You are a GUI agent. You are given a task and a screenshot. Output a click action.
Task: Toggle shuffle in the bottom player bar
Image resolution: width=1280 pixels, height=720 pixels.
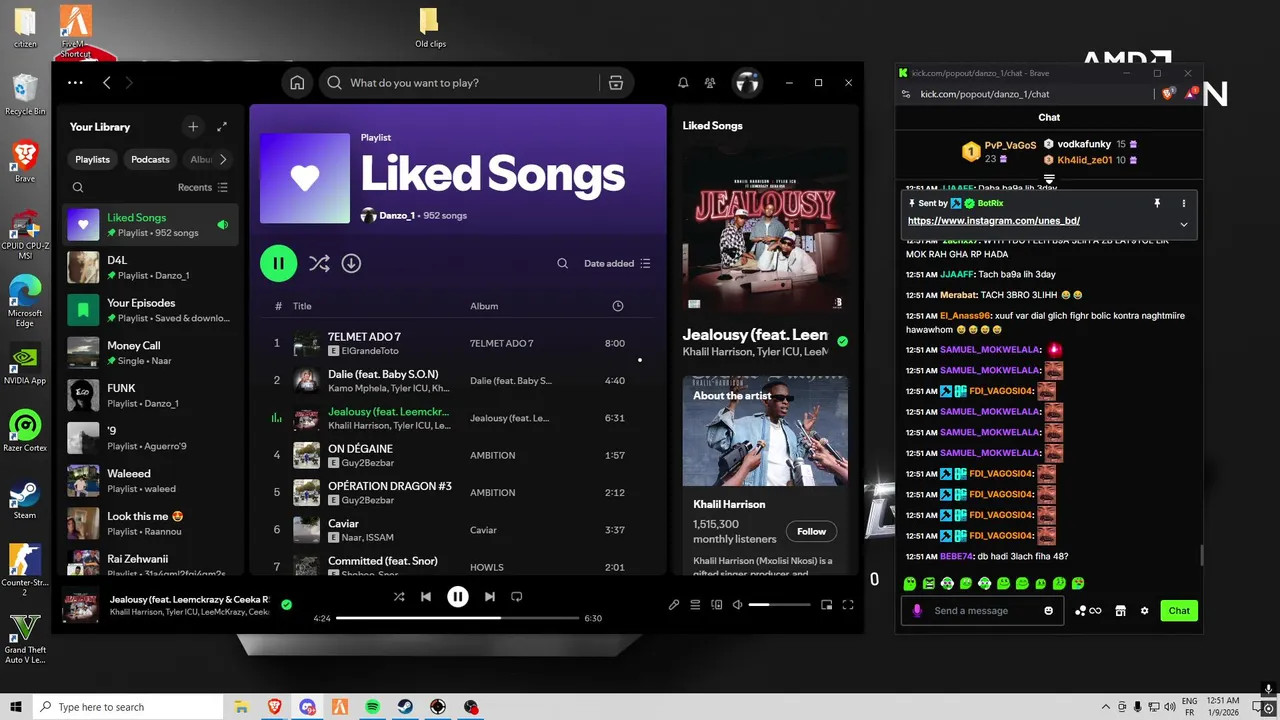click(399, 597)
